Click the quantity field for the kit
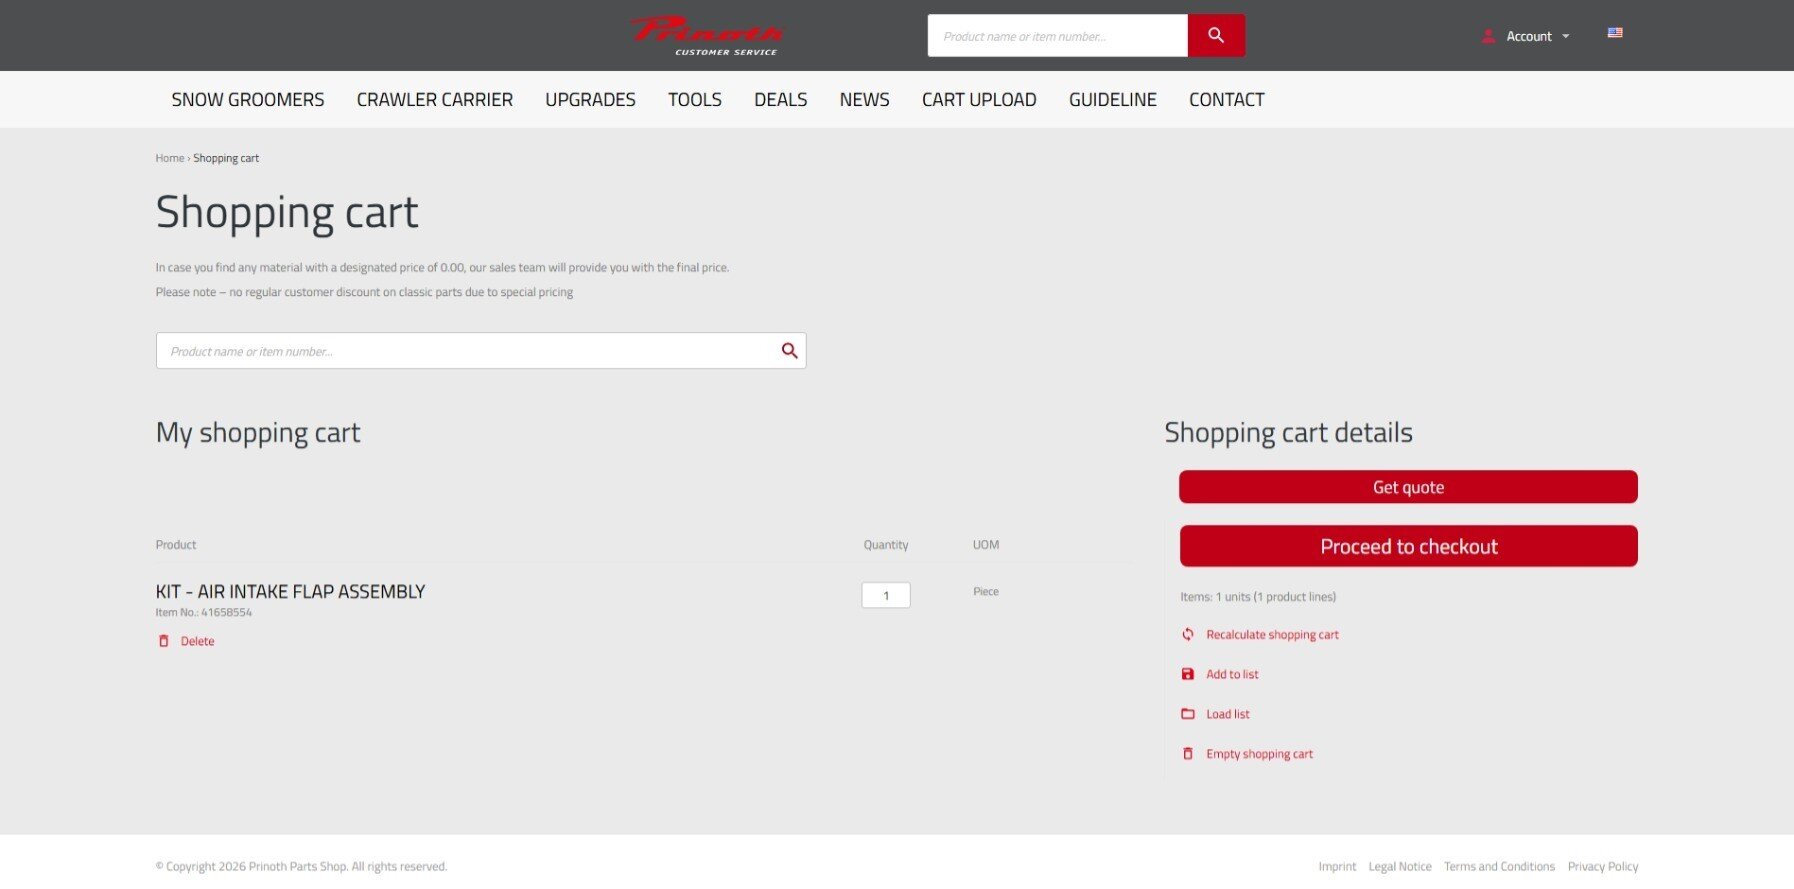Viewport: 1794px width, 889px height. point(886,595)
